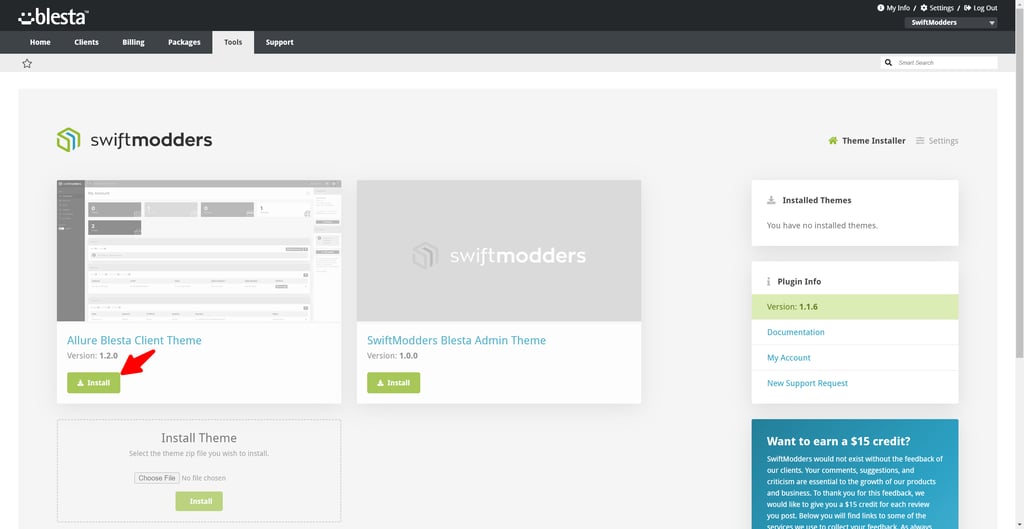Click the 'Version: 1.0.0' text
Screen dimensions: 1024x529
(392, 356)
